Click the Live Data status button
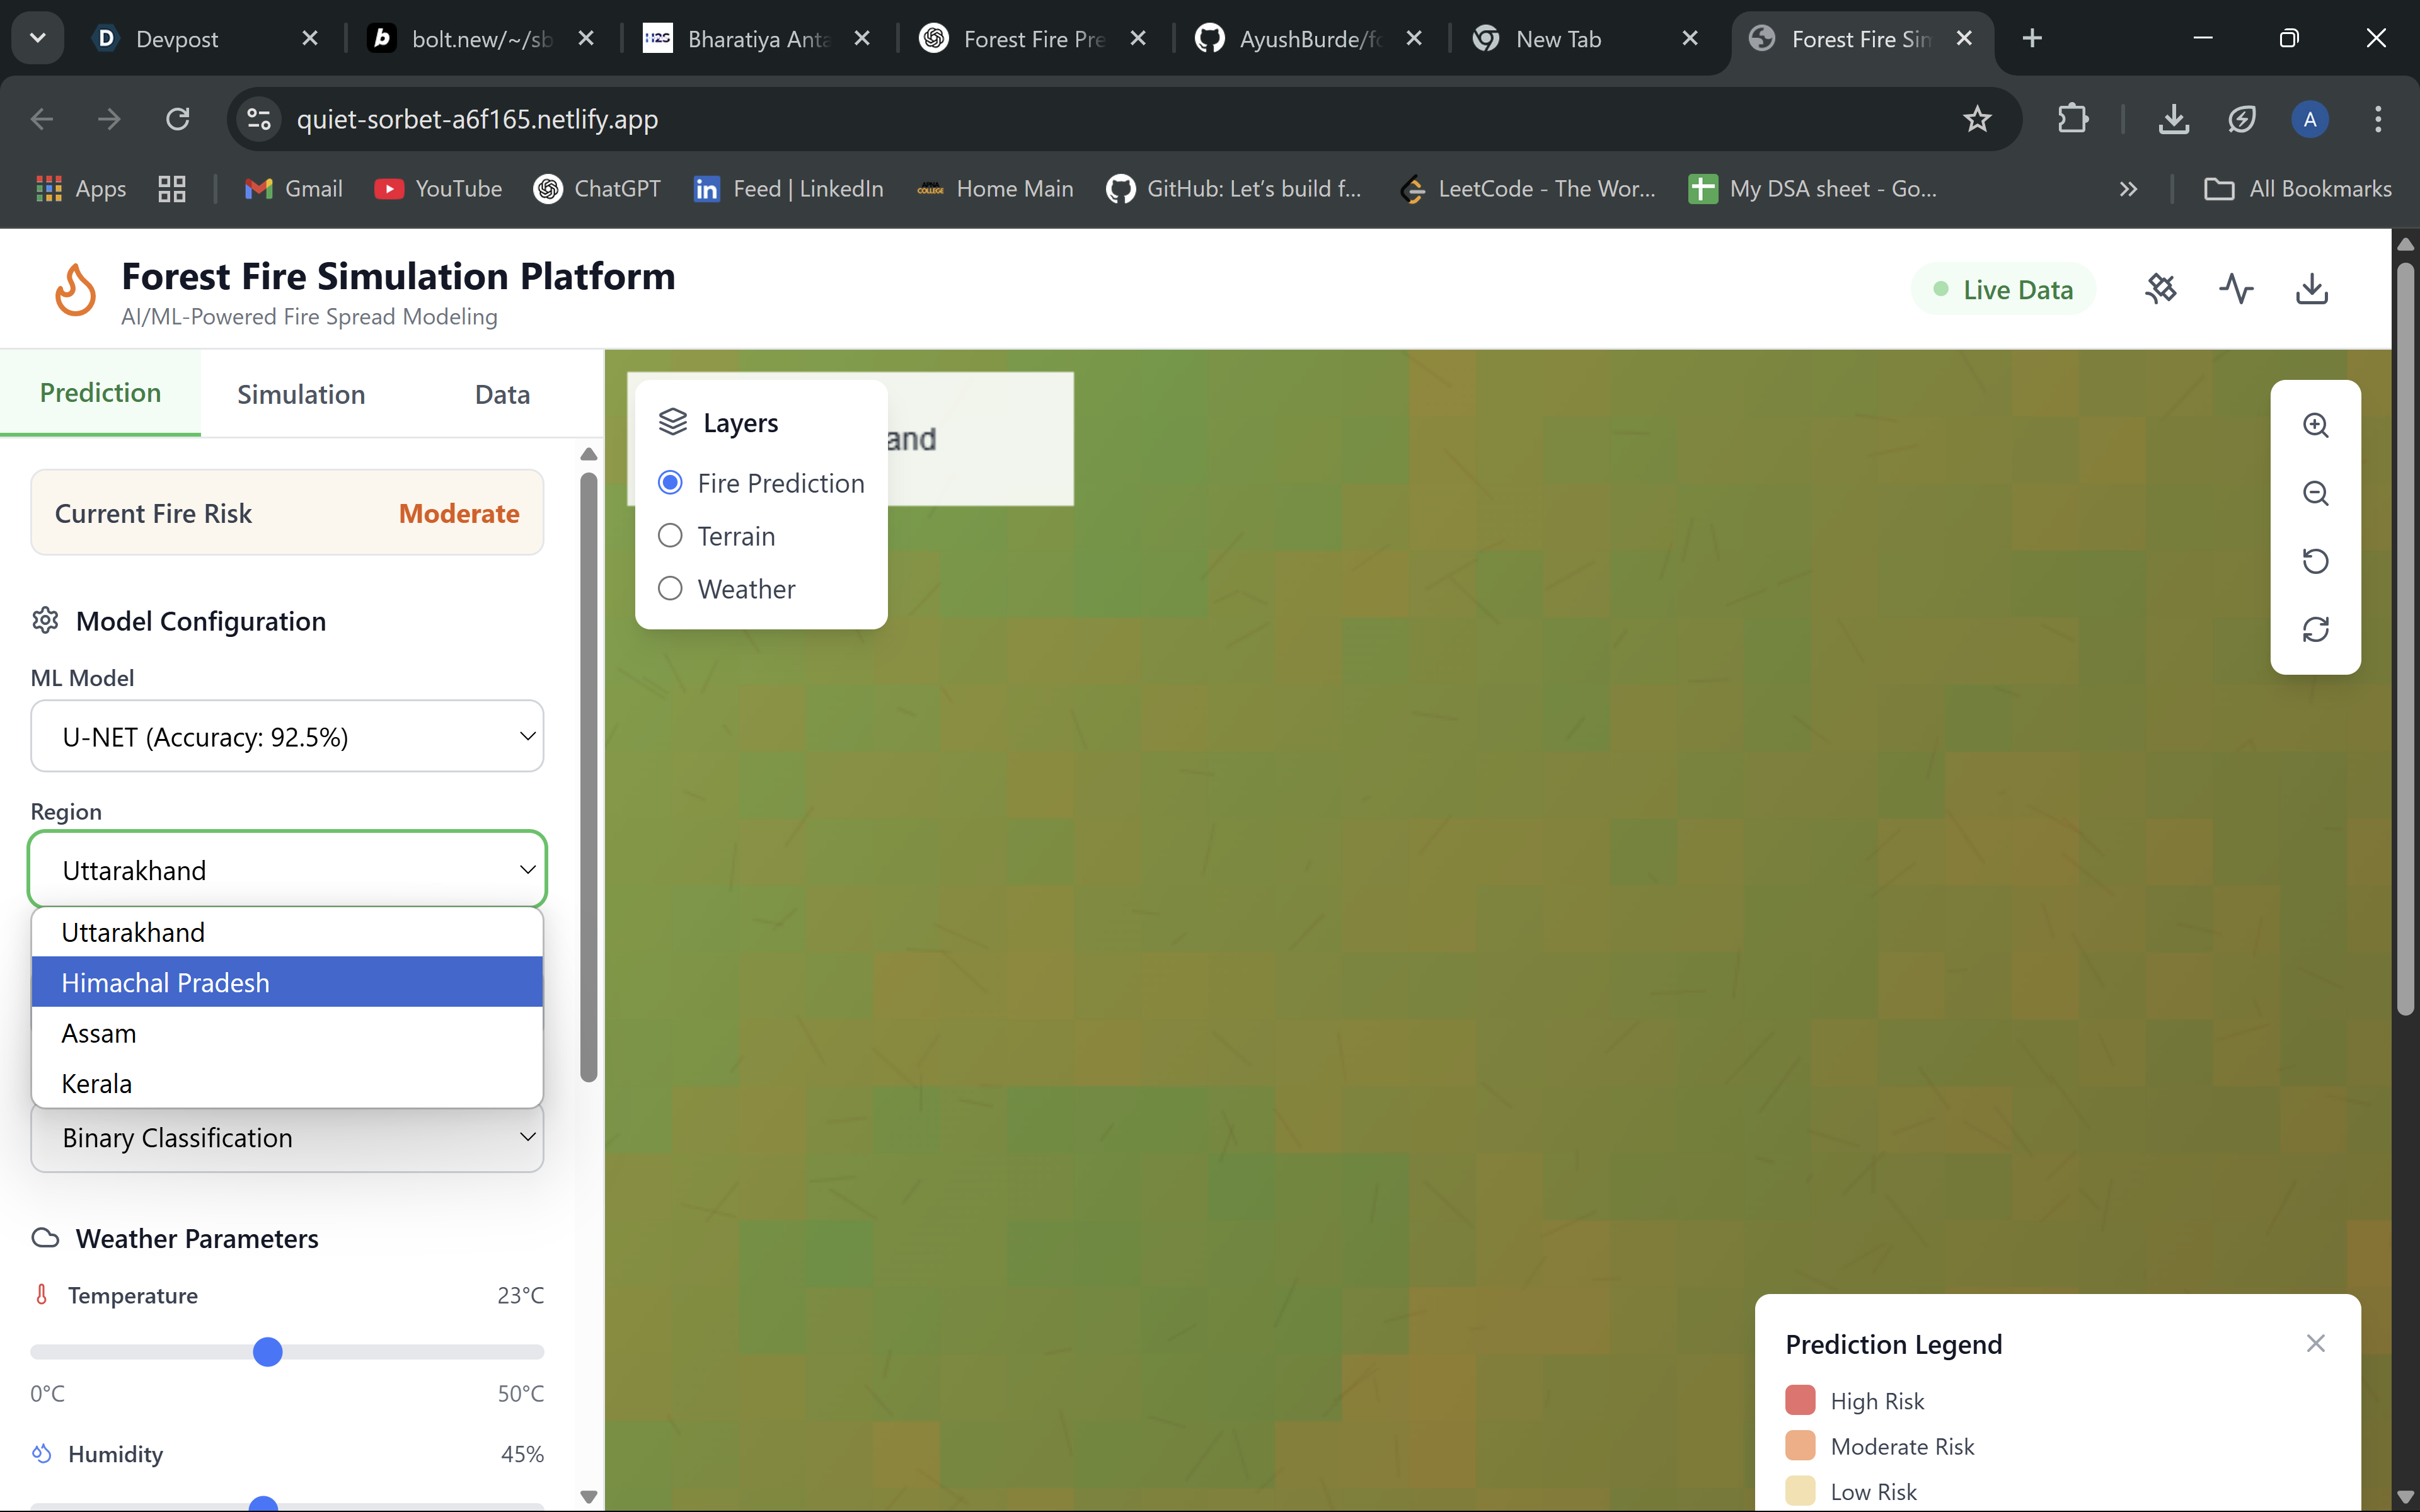Screen dimensions: 2420x1512 click(2003, 290)
